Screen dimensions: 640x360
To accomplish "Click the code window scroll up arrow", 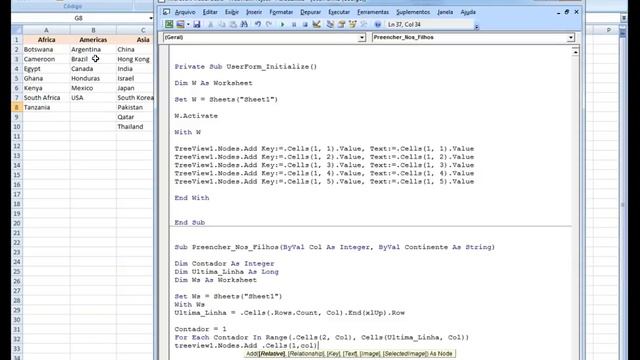I will 575,52.
